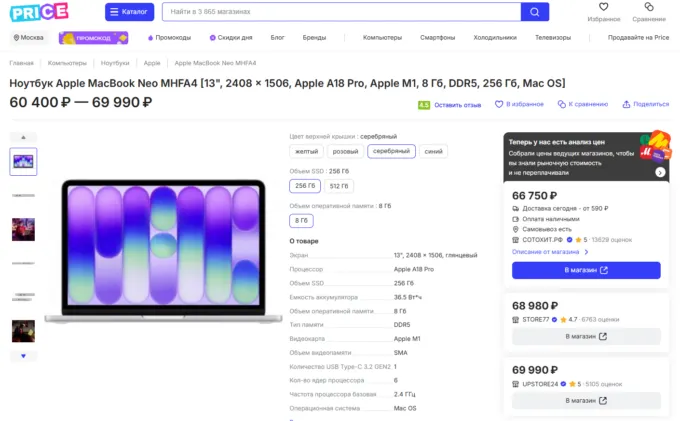
Task: Select 512 Гб SSD option
Action: point(339,186)
